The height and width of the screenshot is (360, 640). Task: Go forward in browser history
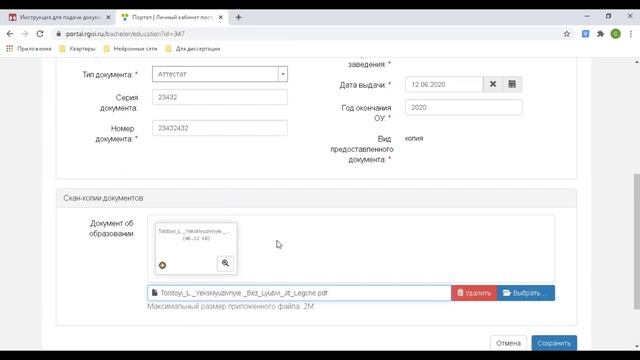tap(24, 34)
